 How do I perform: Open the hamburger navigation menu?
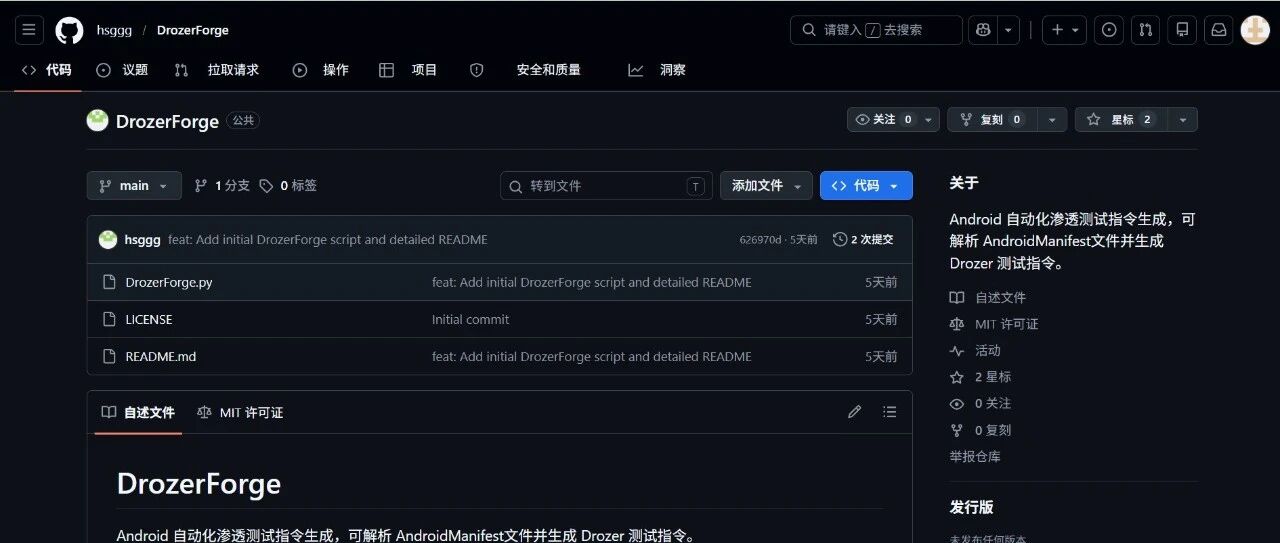pyautogui.click(x=29, y=30)
